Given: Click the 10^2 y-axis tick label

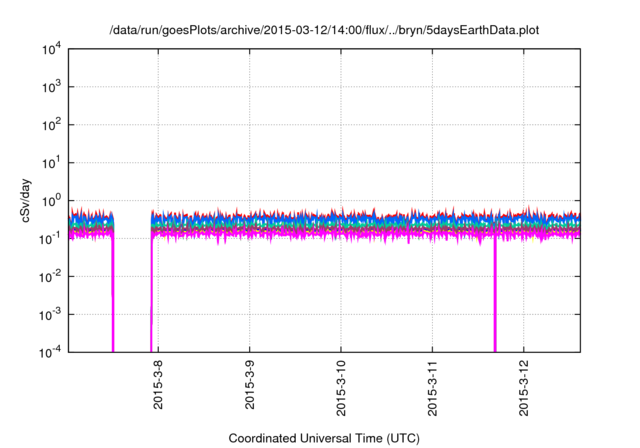Looking at the screenshot, I should 51,125.
